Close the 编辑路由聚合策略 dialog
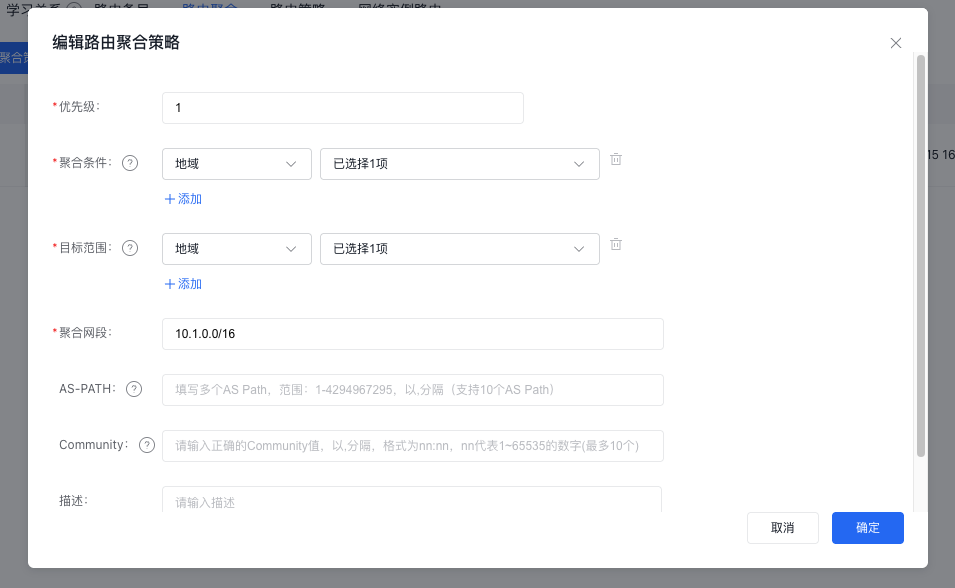This screenshot has width=955, height=588. coord(895,43)
